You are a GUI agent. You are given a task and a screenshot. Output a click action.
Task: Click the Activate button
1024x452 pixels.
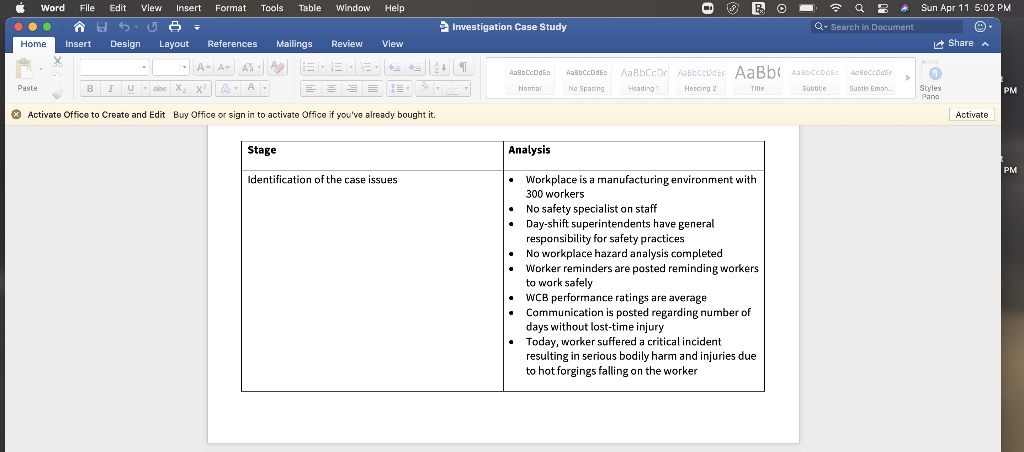point(972,114)
